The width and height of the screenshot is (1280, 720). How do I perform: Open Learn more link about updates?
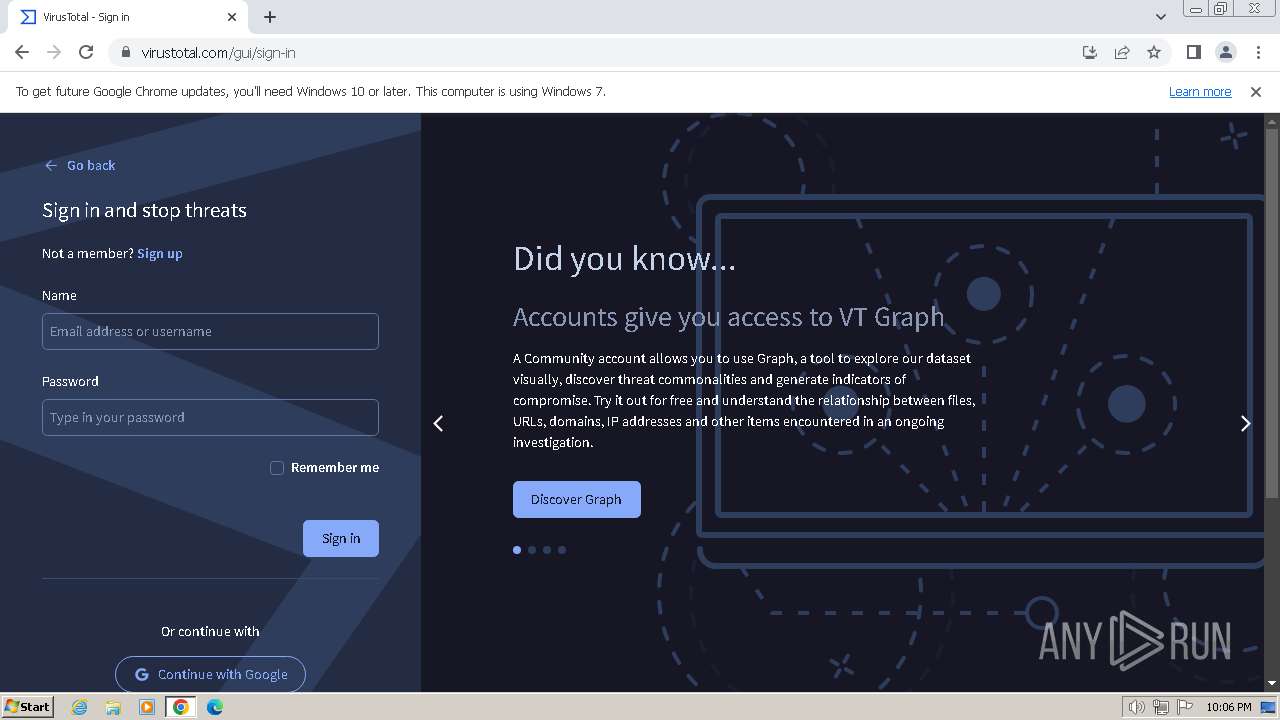click(x=1200, y=91)
